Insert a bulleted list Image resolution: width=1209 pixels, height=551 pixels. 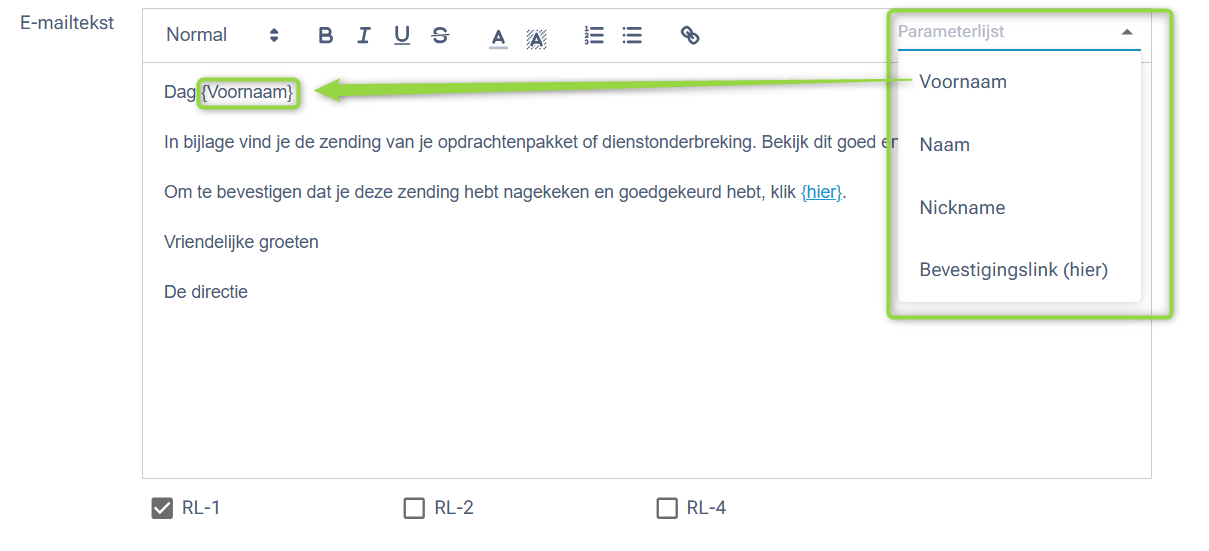[x=632, y=35]
